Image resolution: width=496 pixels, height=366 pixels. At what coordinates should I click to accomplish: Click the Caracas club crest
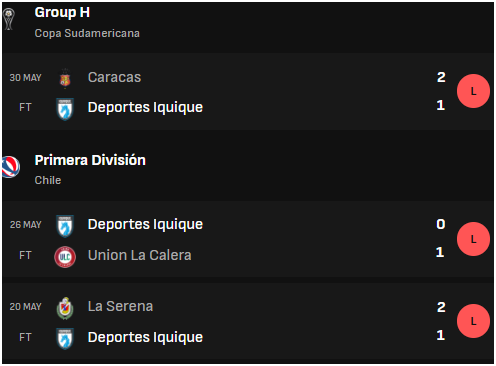(65, 78)
